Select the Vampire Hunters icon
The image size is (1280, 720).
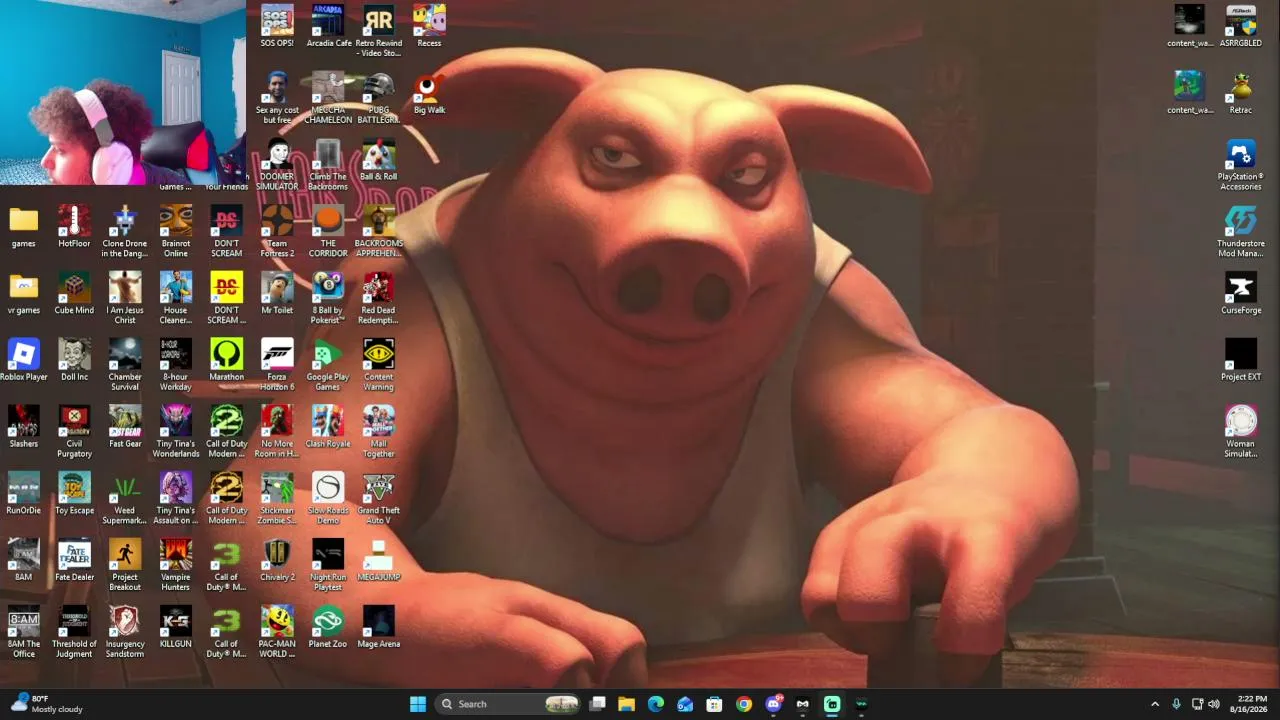[175, 567]
